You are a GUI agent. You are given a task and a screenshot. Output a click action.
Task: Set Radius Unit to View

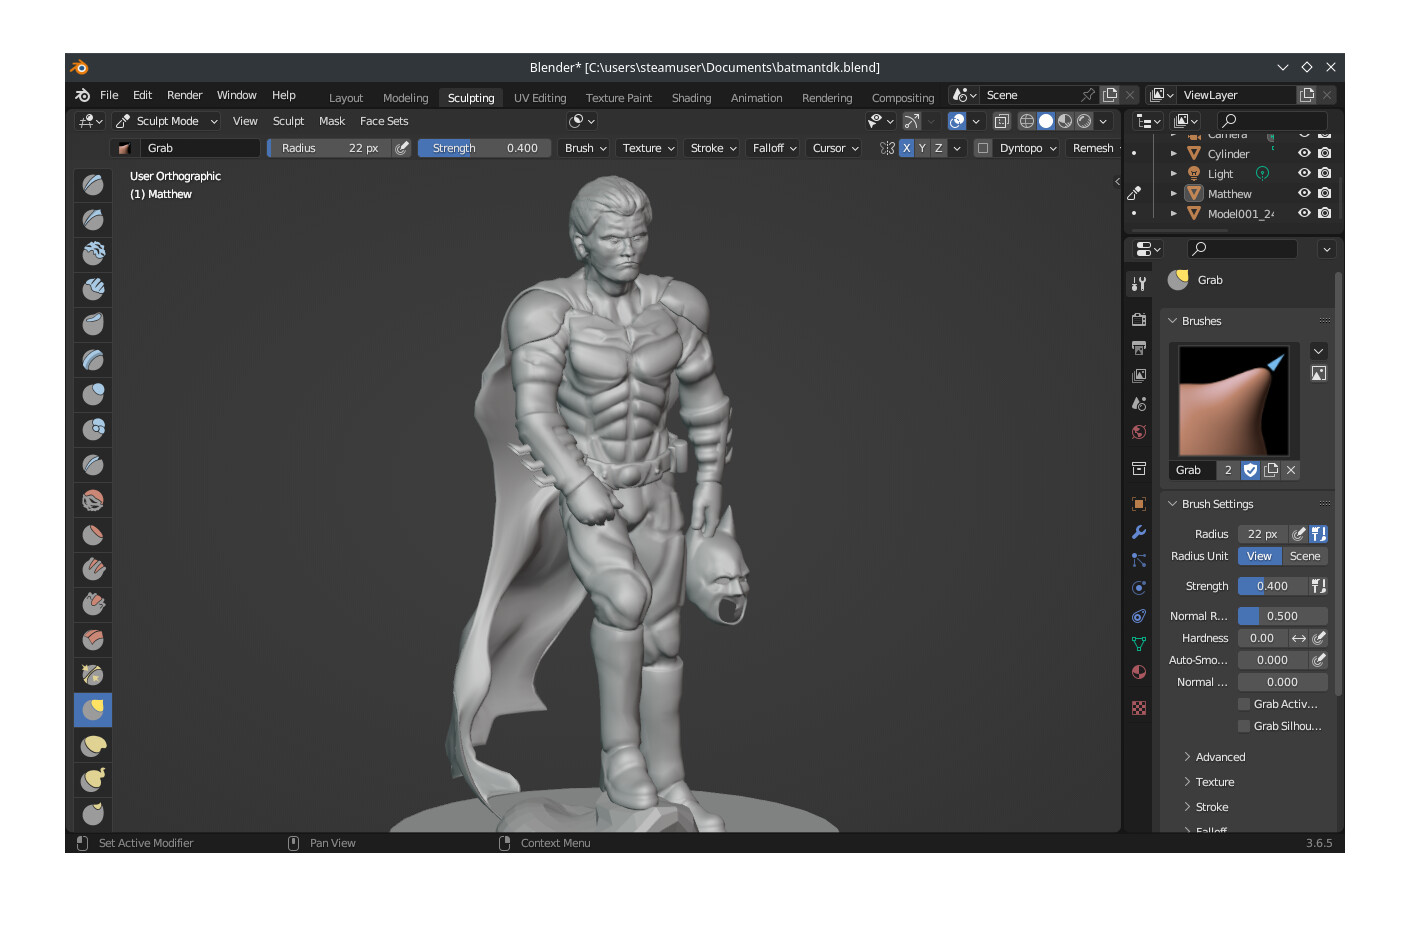[1259, 556]
